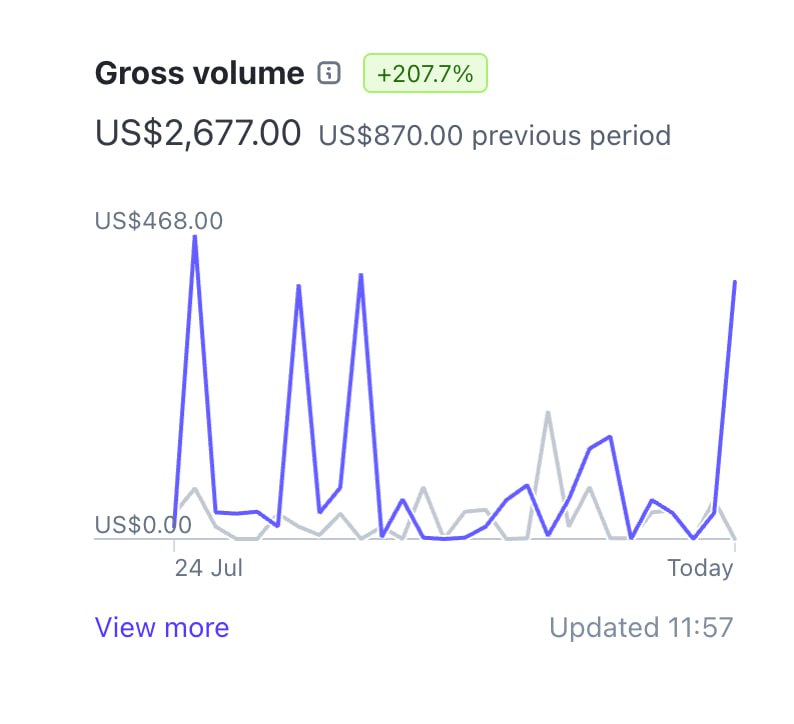Click the tallest purple peak near US$468.00

pos(195,238)
